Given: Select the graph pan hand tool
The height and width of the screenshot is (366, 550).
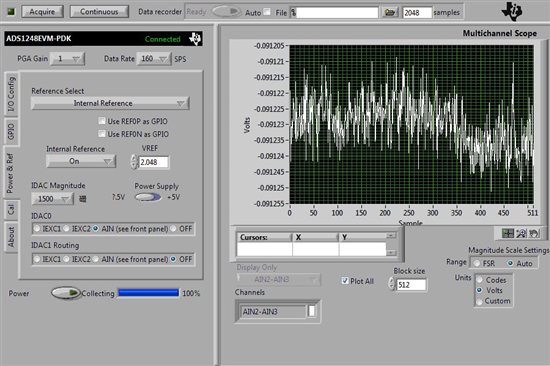Looking at the screenshot, I should click(534, 233).
